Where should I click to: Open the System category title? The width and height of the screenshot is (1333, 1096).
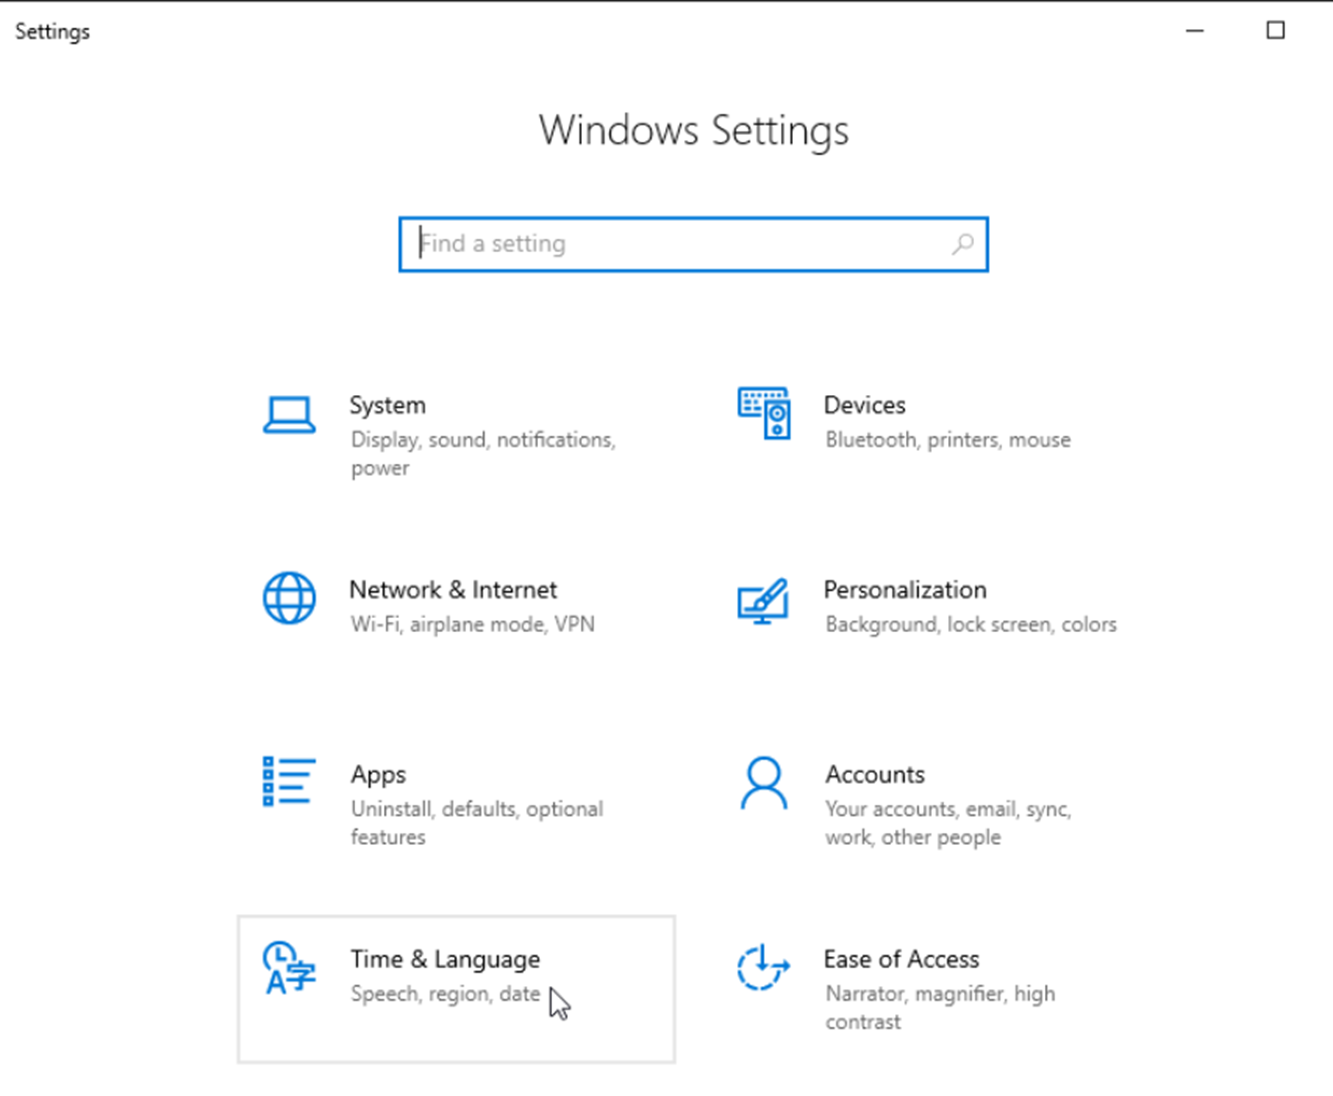click(x=387, y=405)
